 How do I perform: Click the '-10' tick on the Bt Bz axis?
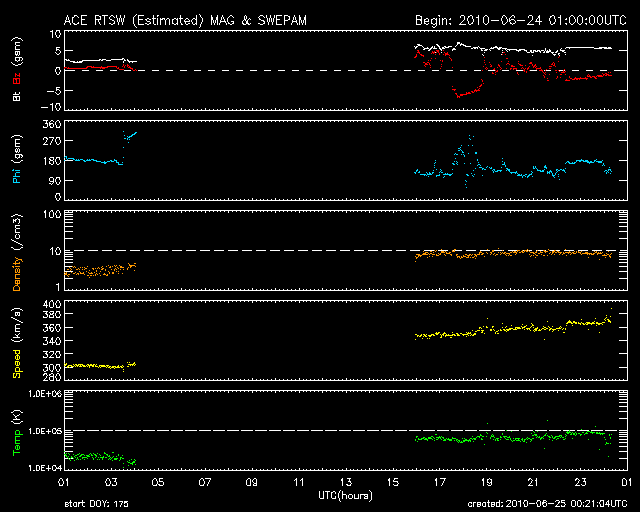pyautogui.click(x=51, y=107)
